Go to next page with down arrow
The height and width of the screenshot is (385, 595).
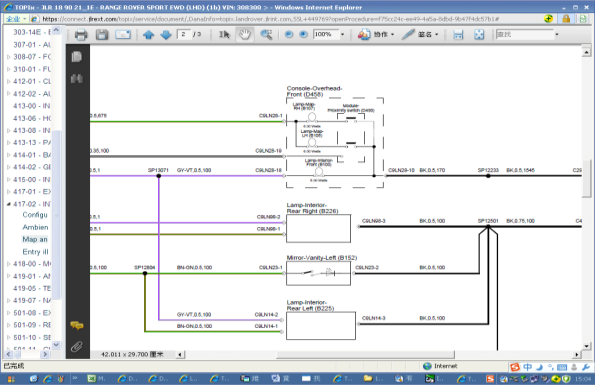tap(166, 35)
